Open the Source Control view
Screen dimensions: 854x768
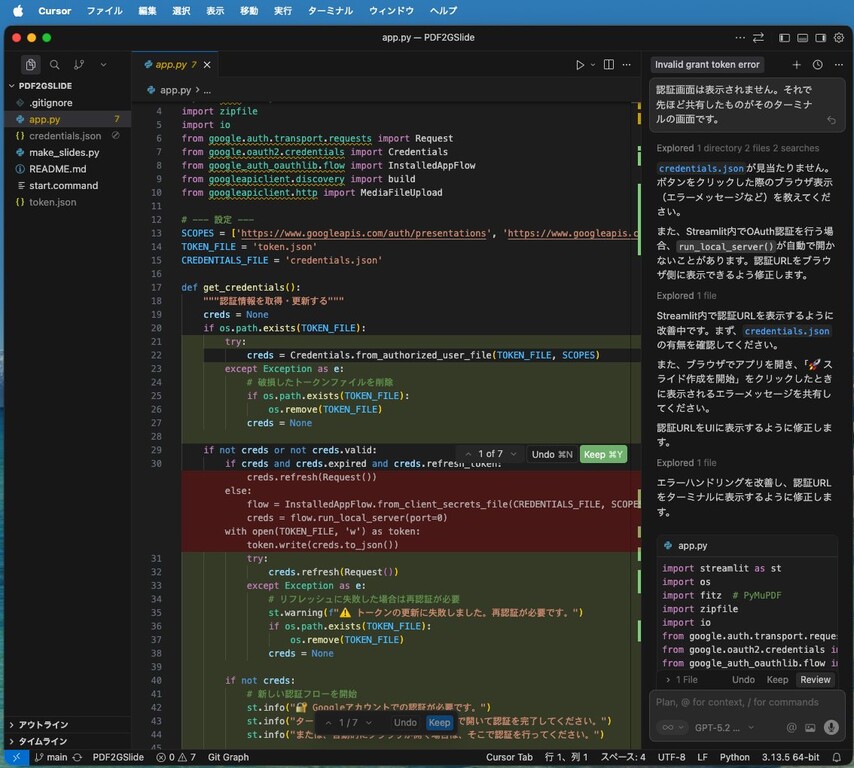(x=78, y=64)
